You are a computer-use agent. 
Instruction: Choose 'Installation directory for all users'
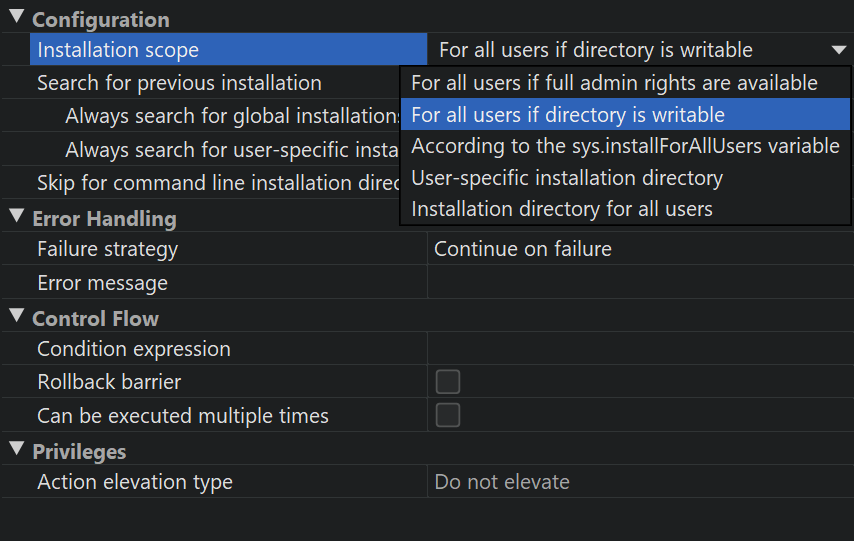562,209
